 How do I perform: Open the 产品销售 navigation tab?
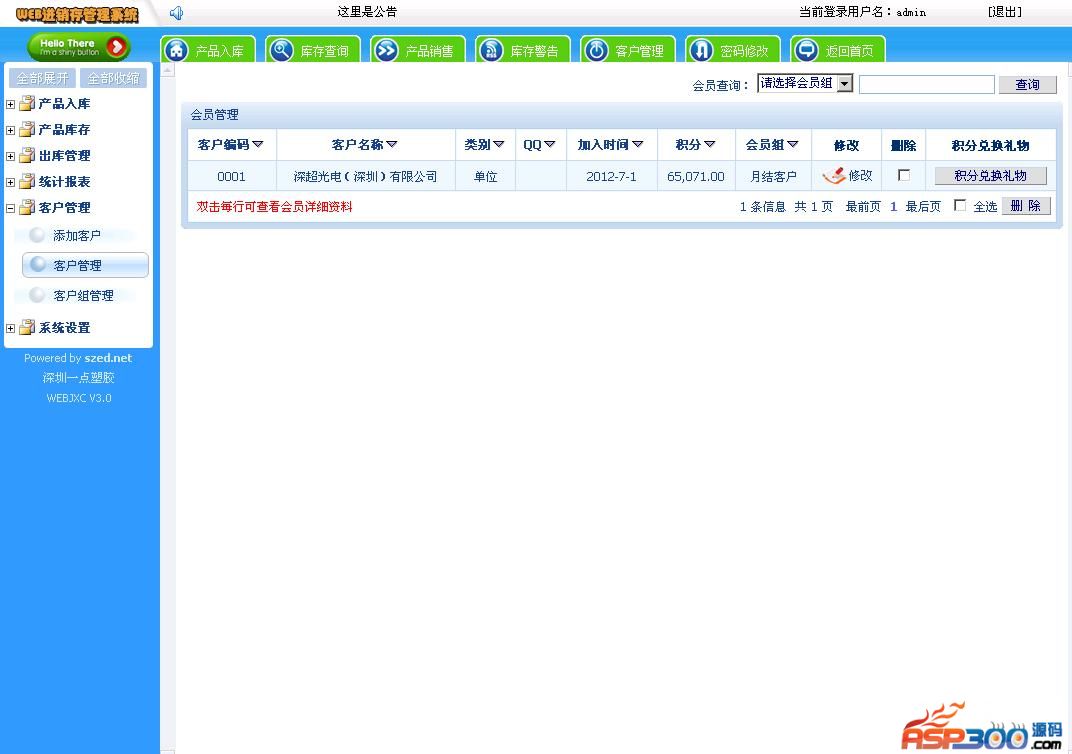pos(418,50)
